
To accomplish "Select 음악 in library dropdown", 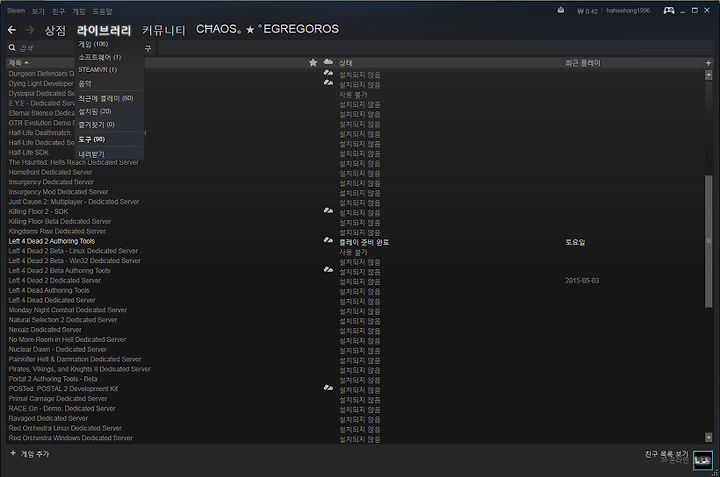I will pos(85,84).
